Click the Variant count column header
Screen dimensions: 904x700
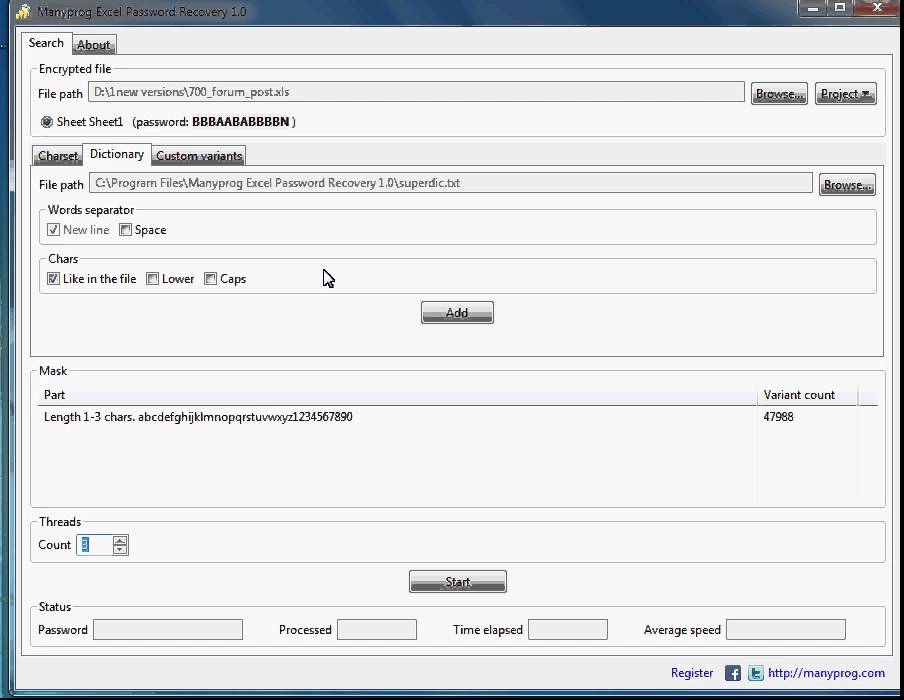click(x=807, y=395)
